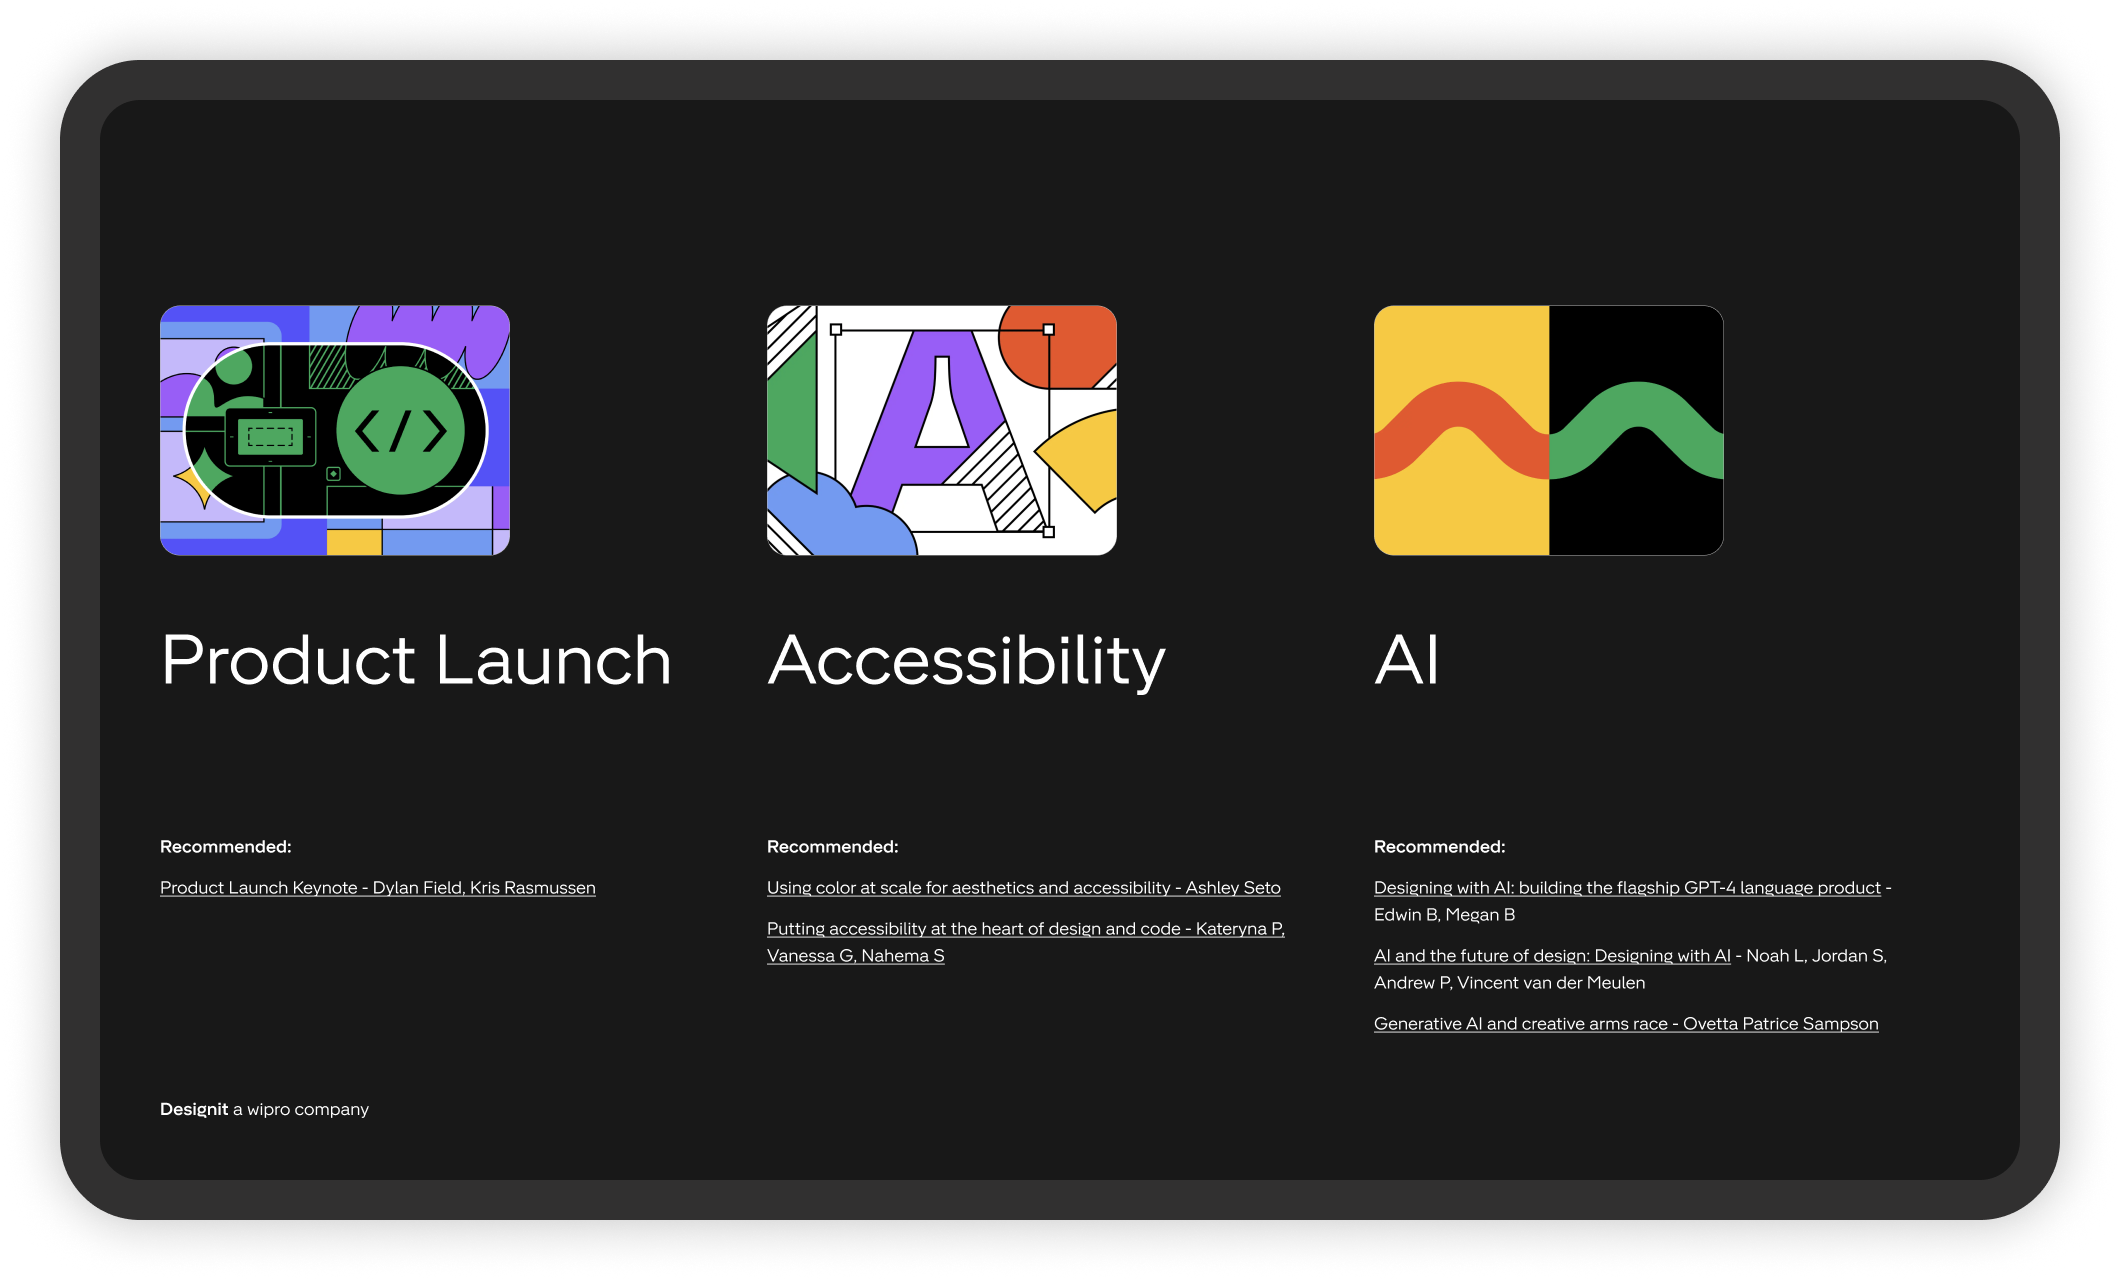
Task: Open Generative AI and creative arms race link
Action: pyautogui.click(x=1625, y=1024)
